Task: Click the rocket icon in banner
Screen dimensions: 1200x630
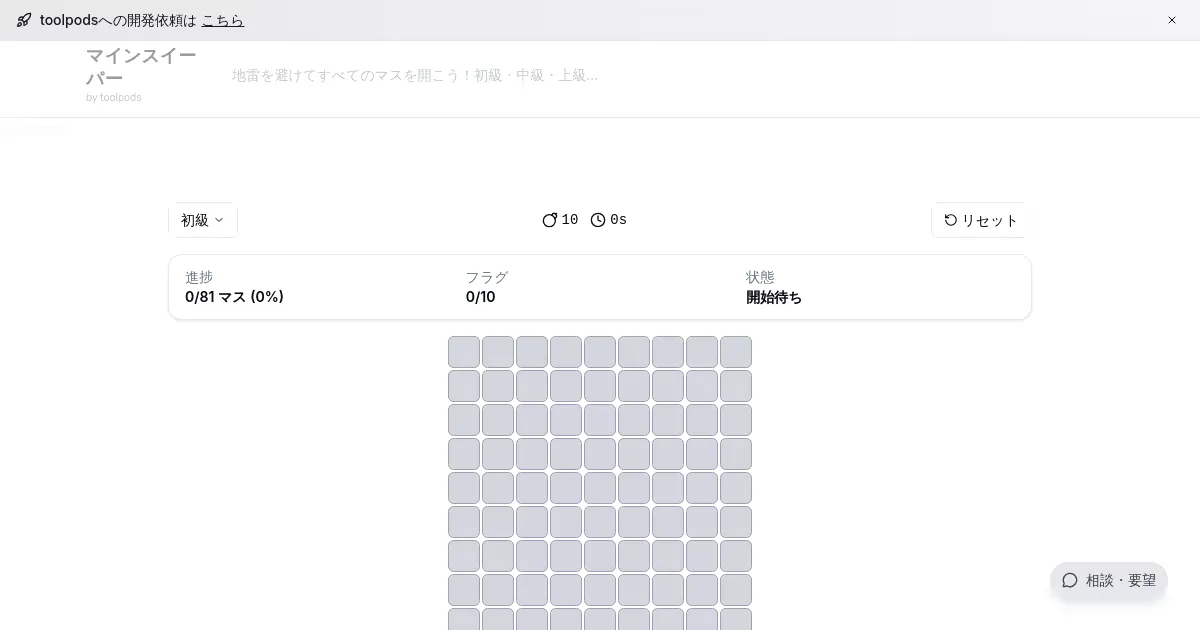Action: pyautogui.click(x=24, y=20)
